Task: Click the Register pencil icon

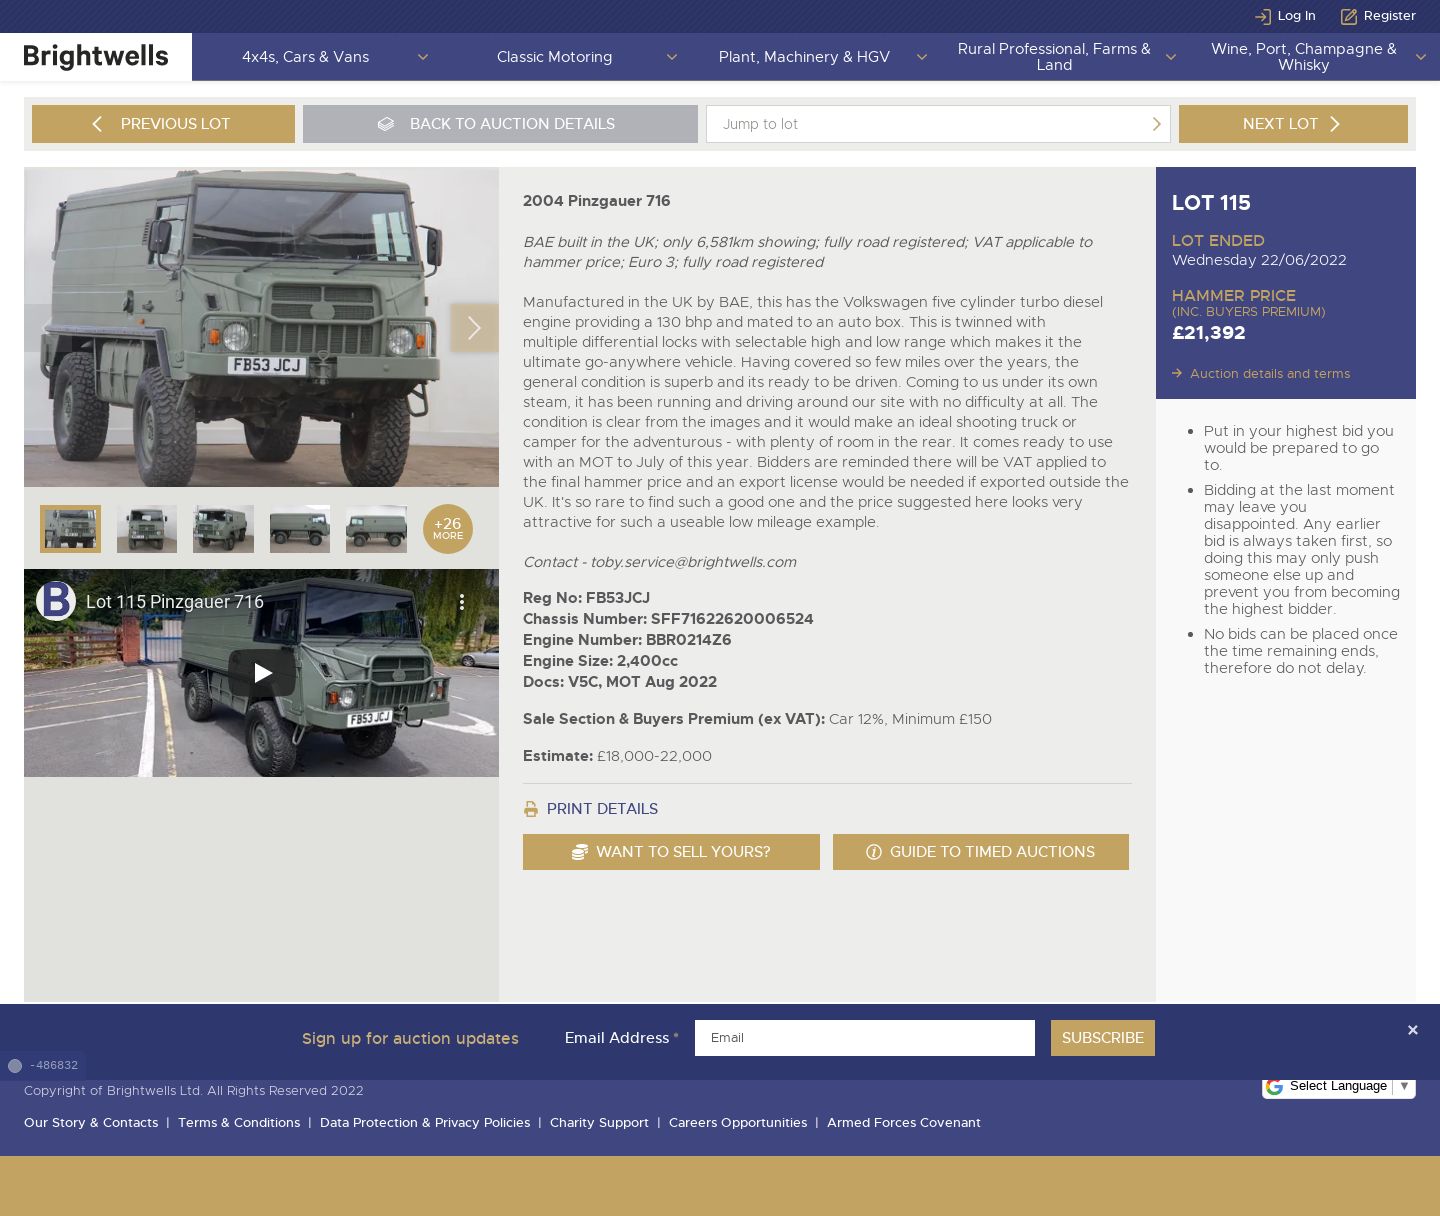Action: click(x=1349, y=16)
